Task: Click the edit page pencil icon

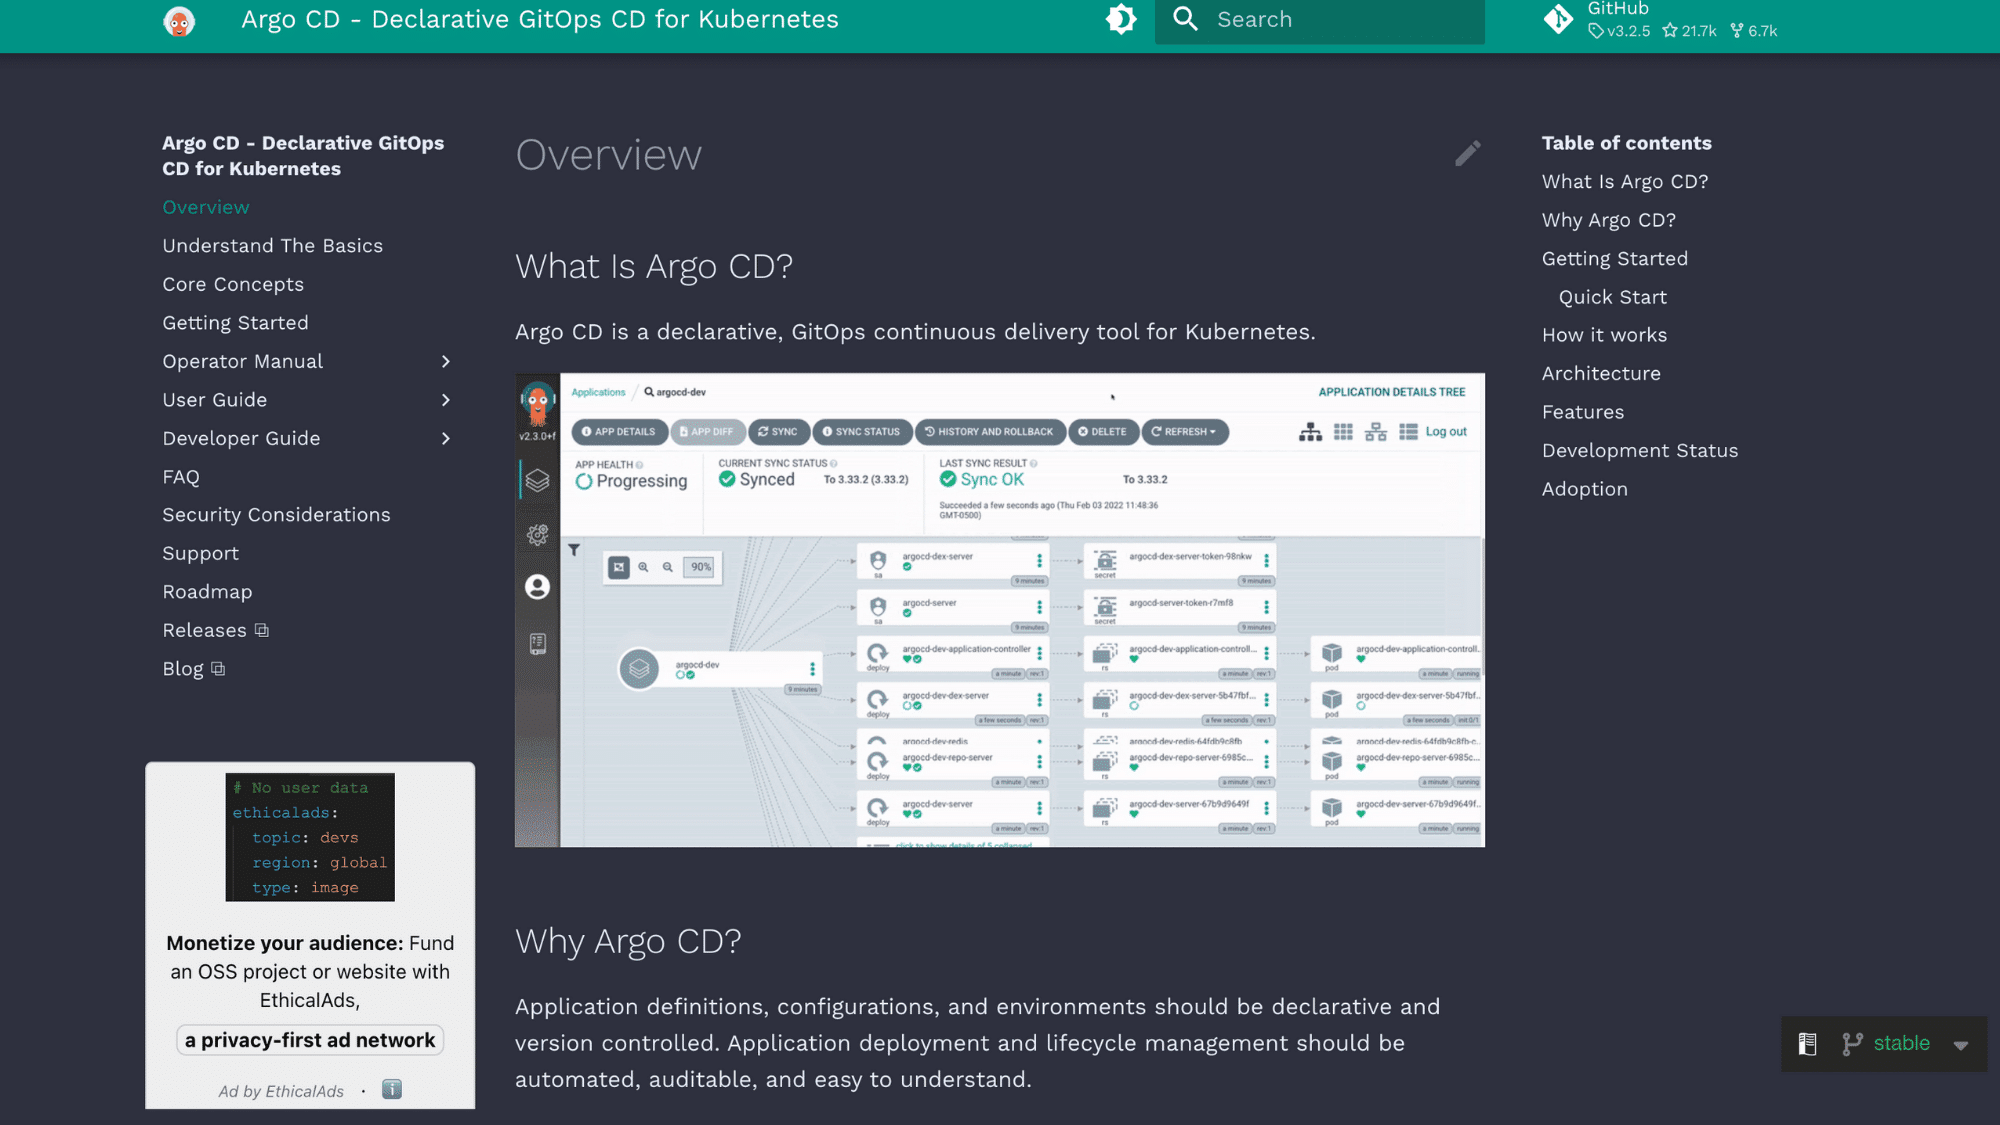Action: click(1467, 153)
